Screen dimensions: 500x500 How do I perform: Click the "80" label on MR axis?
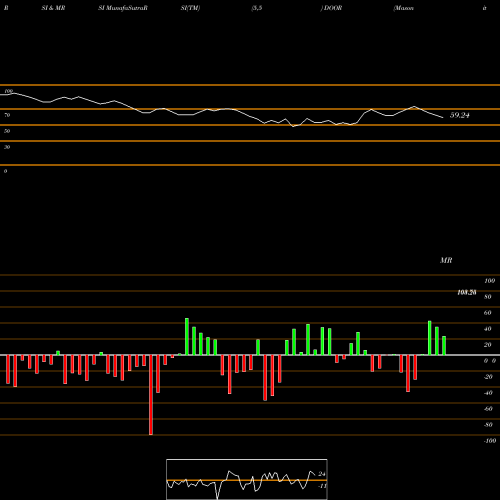(x=488, y=297)
